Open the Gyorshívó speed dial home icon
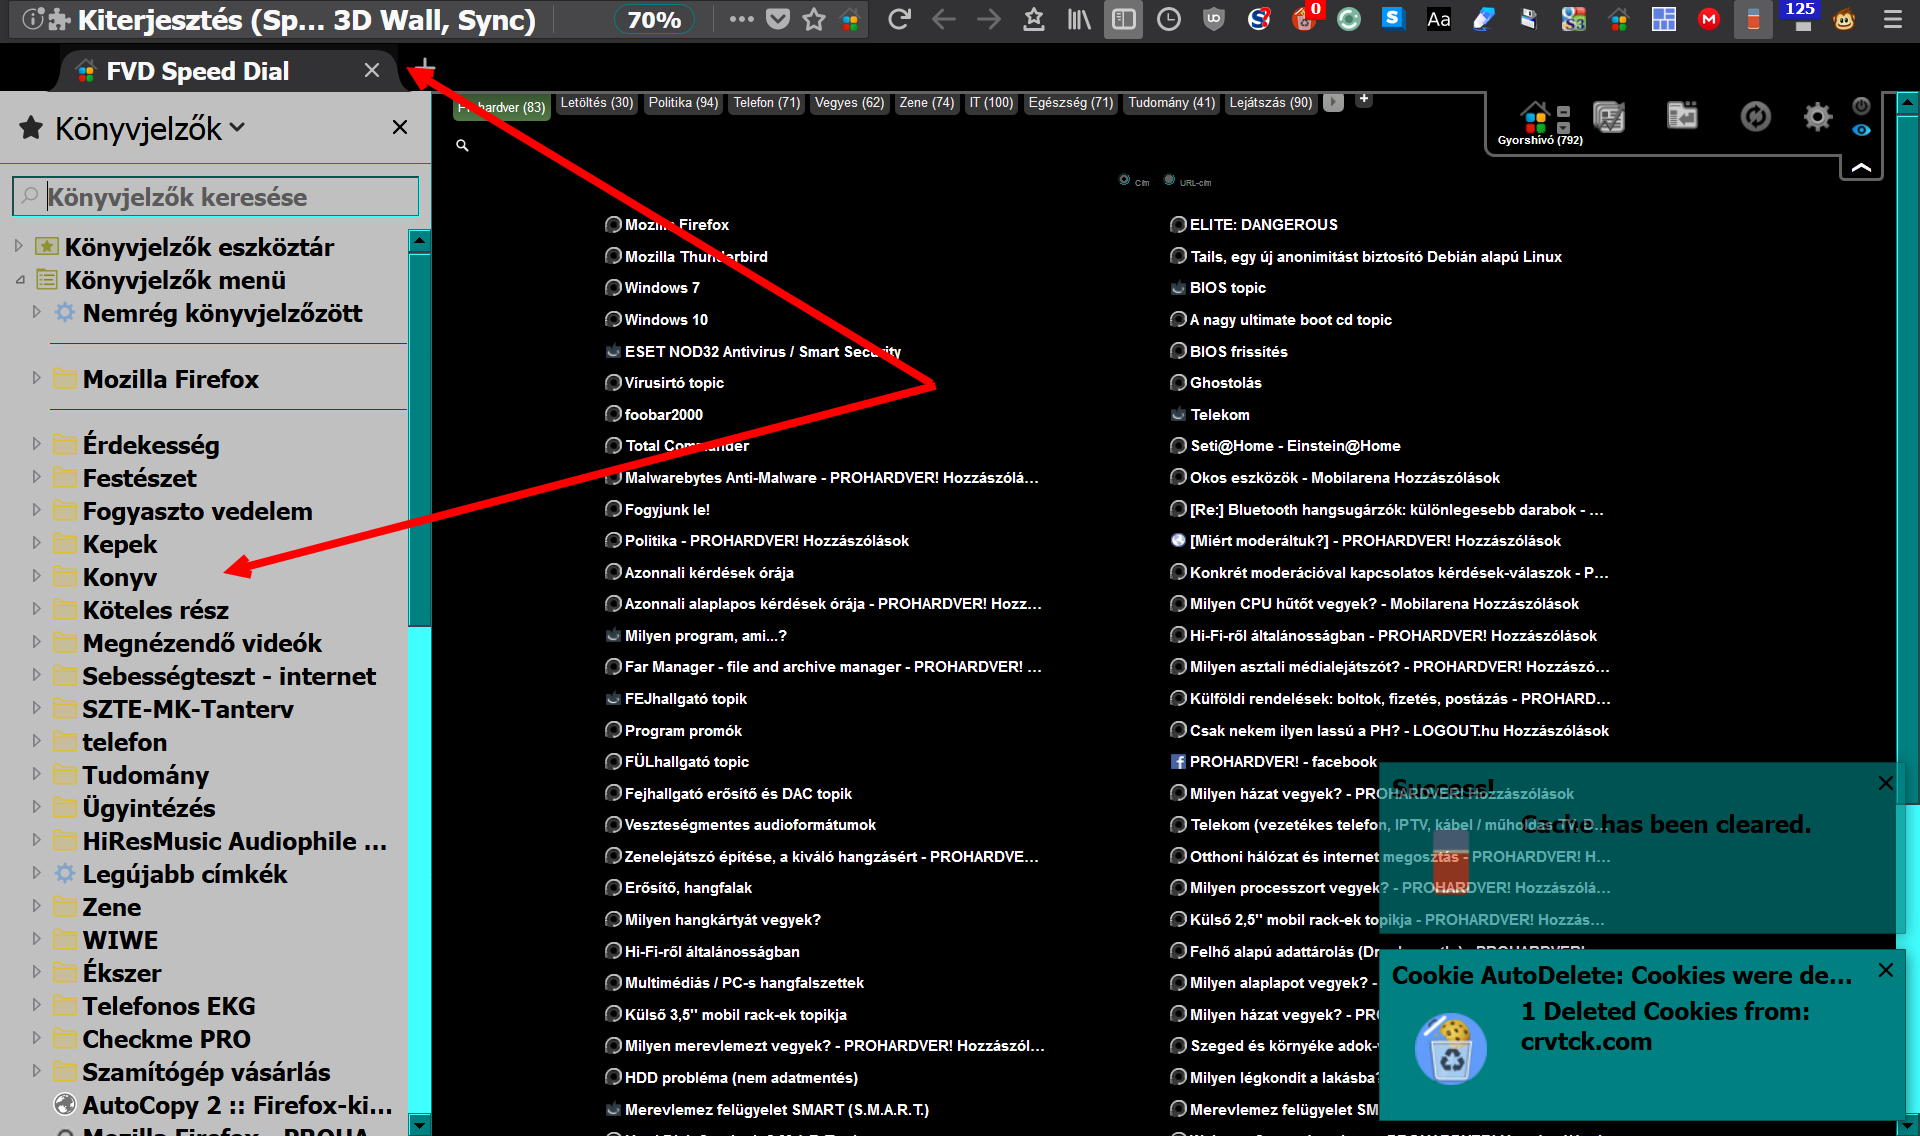The height and width of the screenshot is (1136, 1920). [1537, 118]
